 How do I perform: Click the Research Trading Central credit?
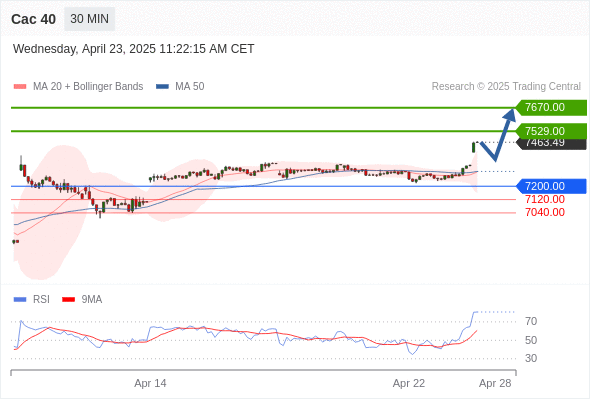[x=506, y=87]
